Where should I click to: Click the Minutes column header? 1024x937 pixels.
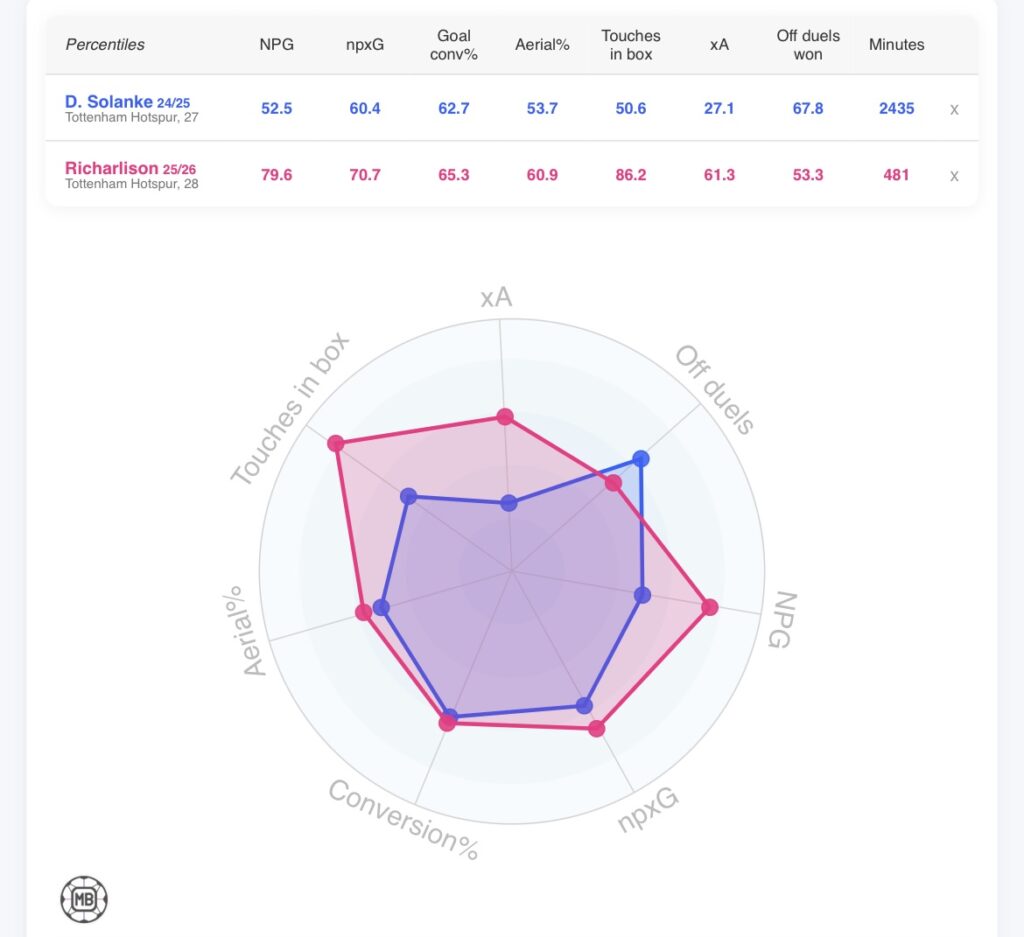tap(896, 45)
